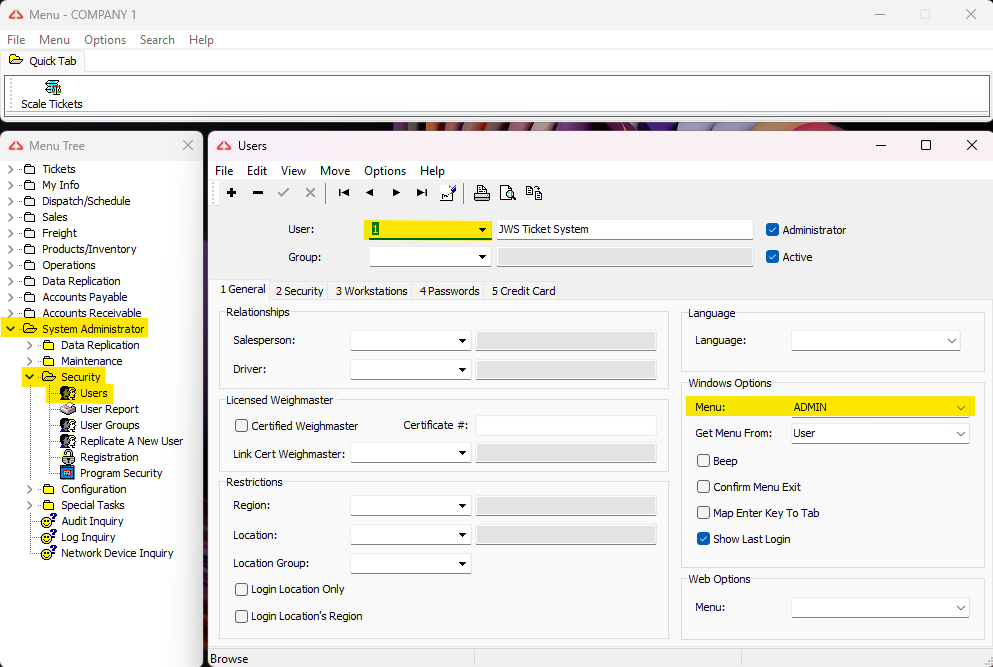Click the delete record minus icon
The image size is (993, 667).
click(258, 193)
